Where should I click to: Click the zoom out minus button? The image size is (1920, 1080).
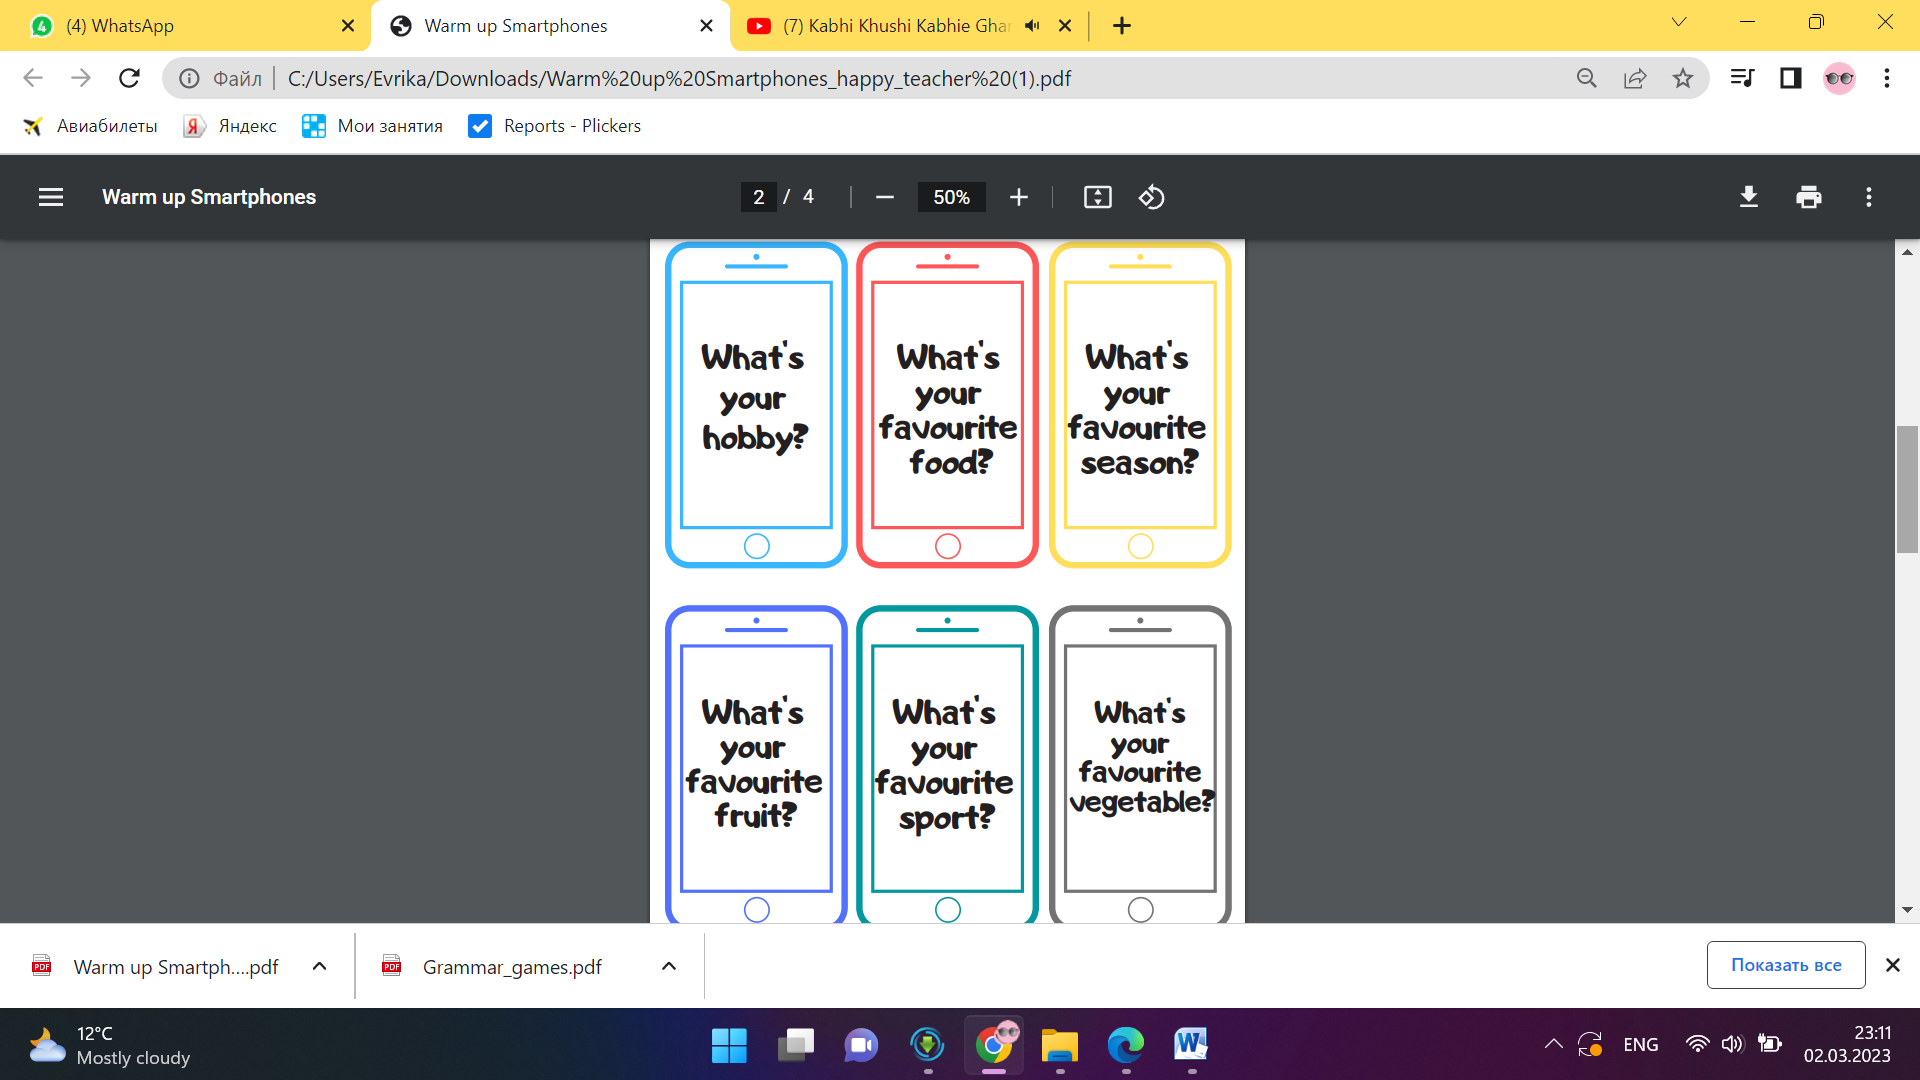(x=884, y=197)
